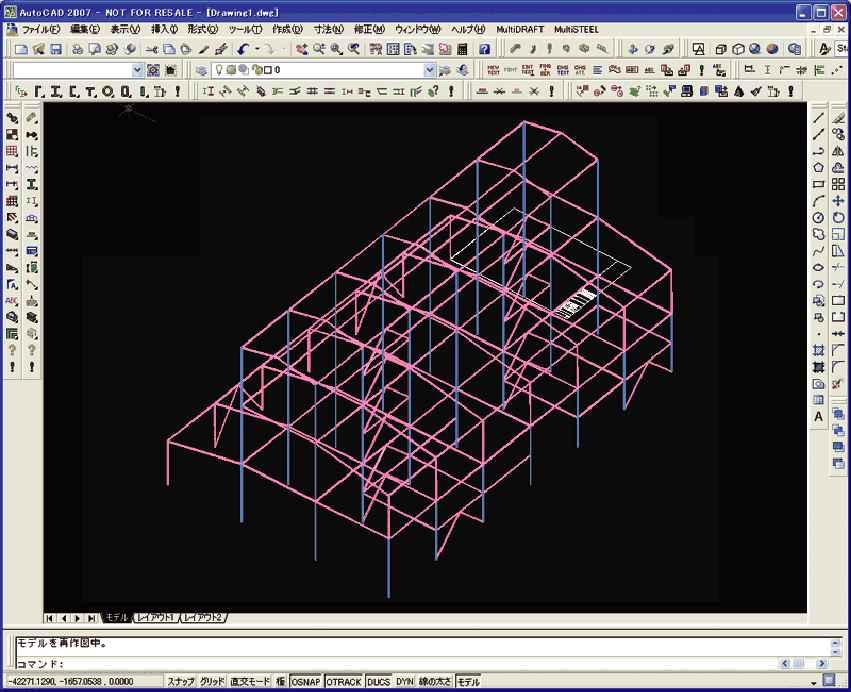This screenshot has height=692, width=851.
Task: Switch to the レイアウト1 tab
Action: click(x=156, y=617)
